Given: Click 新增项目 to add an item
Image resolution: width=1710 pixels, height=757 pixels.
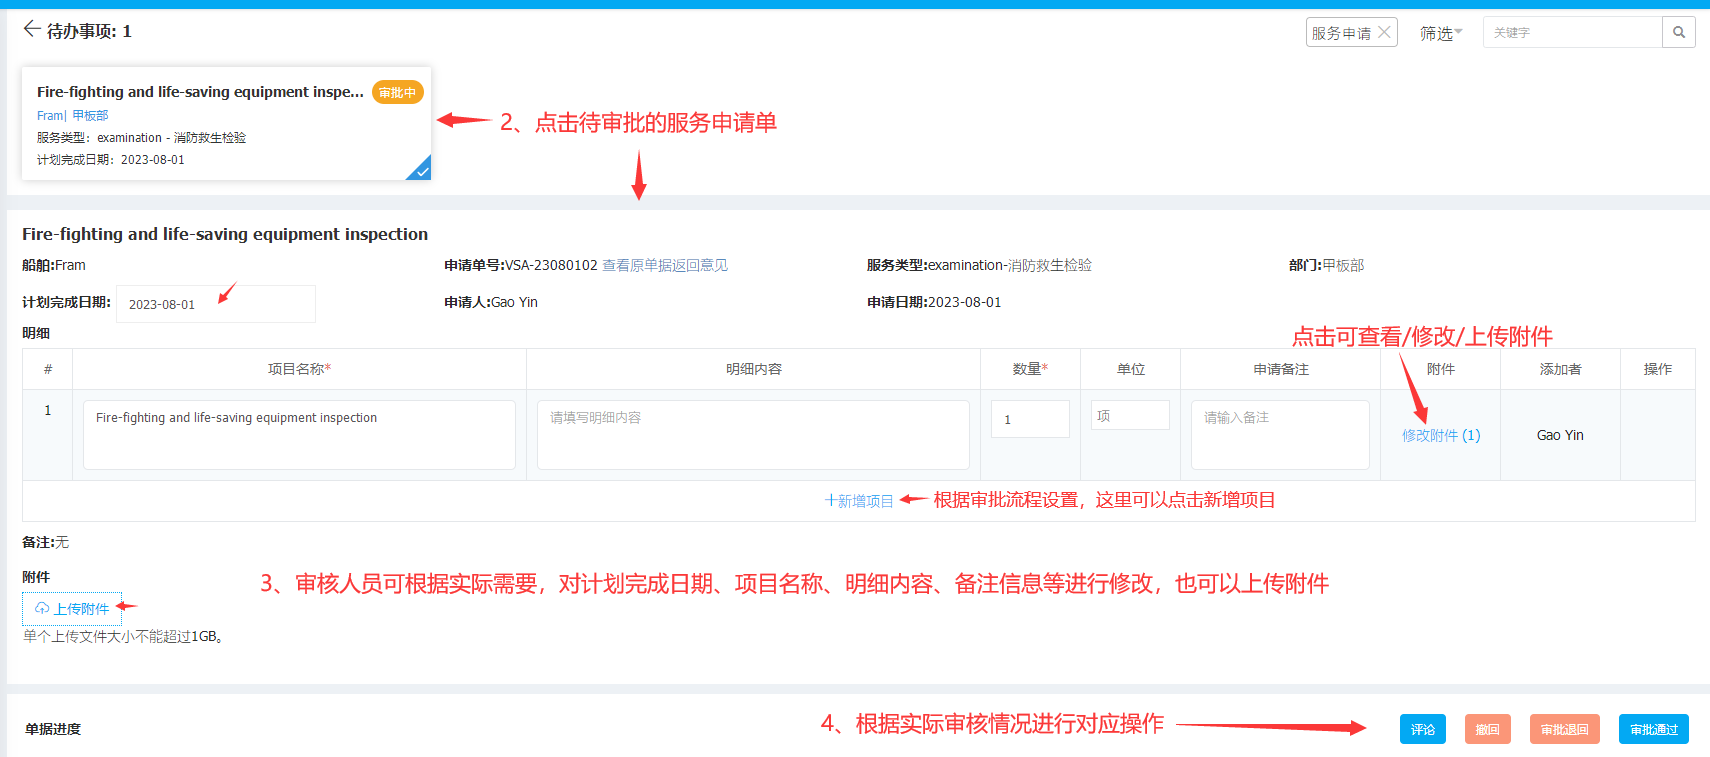Looking at the screenshot, I should [859, 501].
